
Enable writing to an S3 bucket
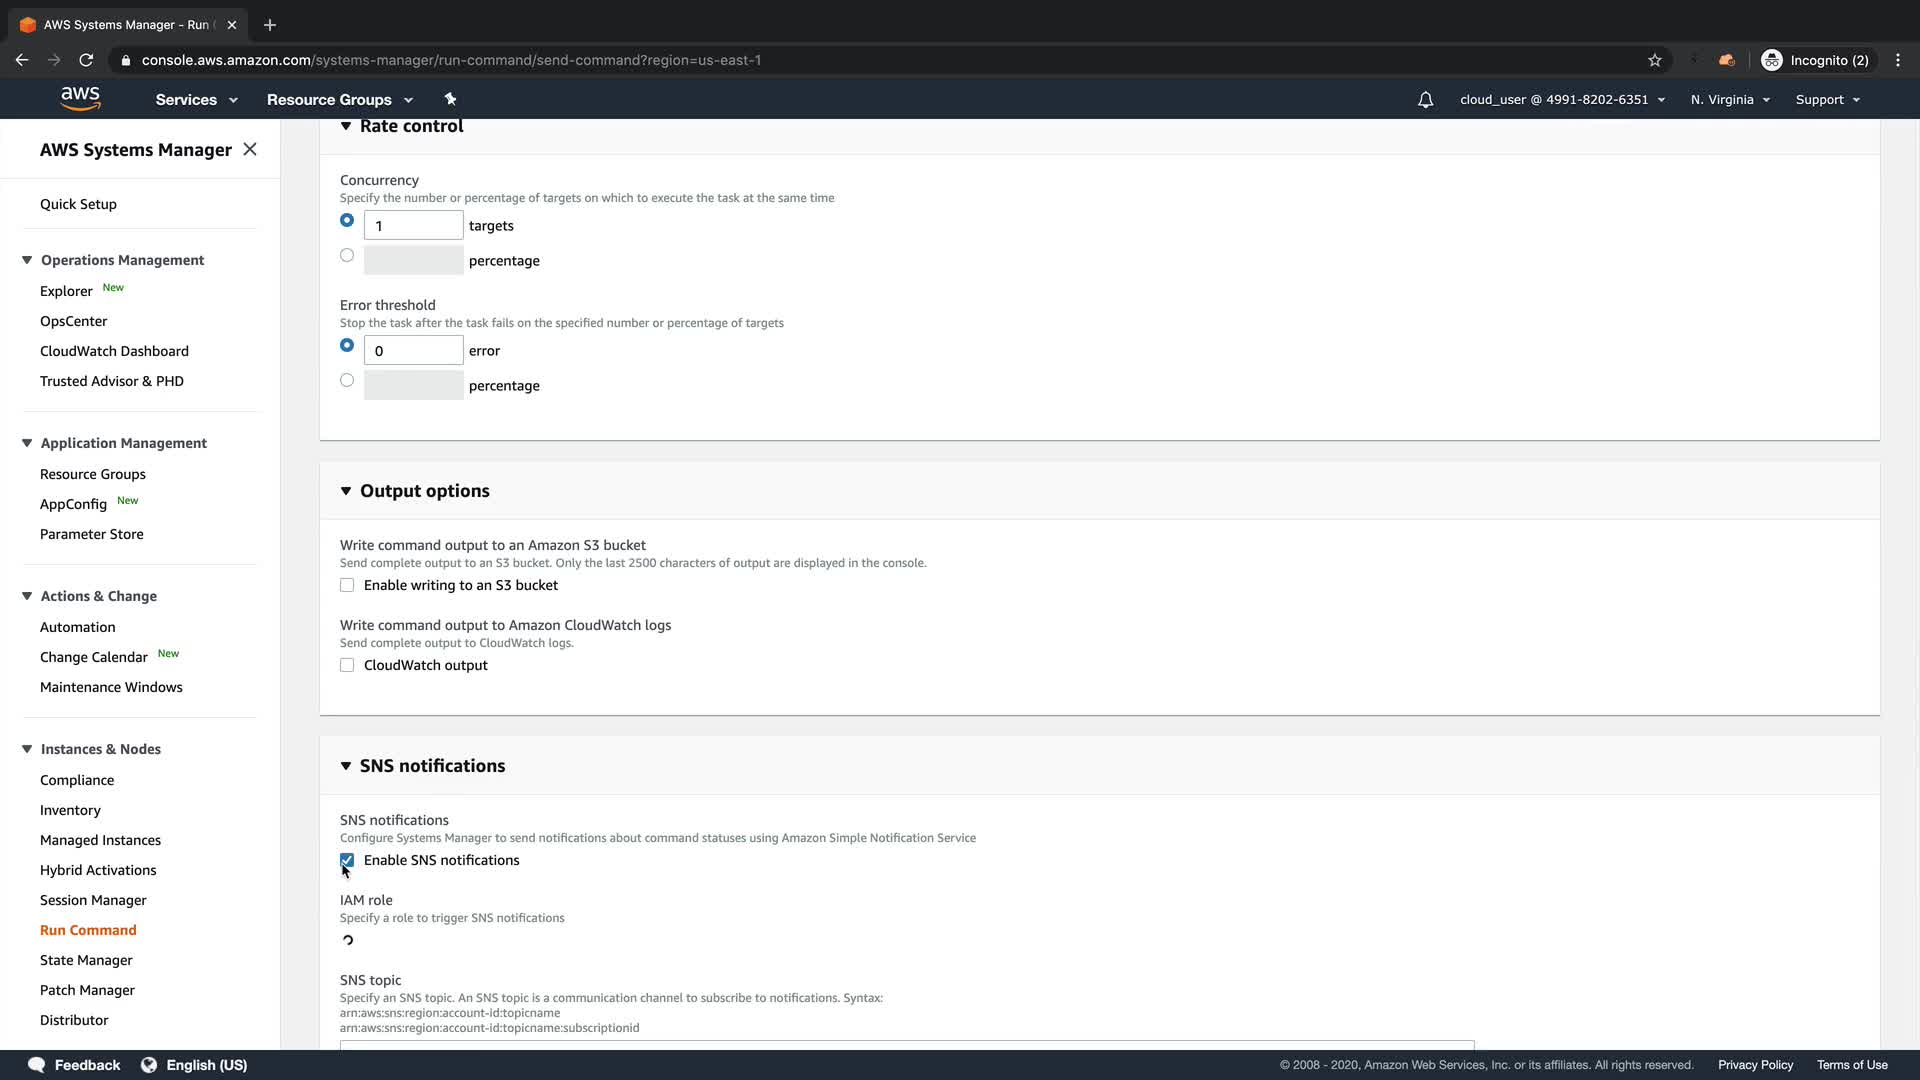pos(347,585)
